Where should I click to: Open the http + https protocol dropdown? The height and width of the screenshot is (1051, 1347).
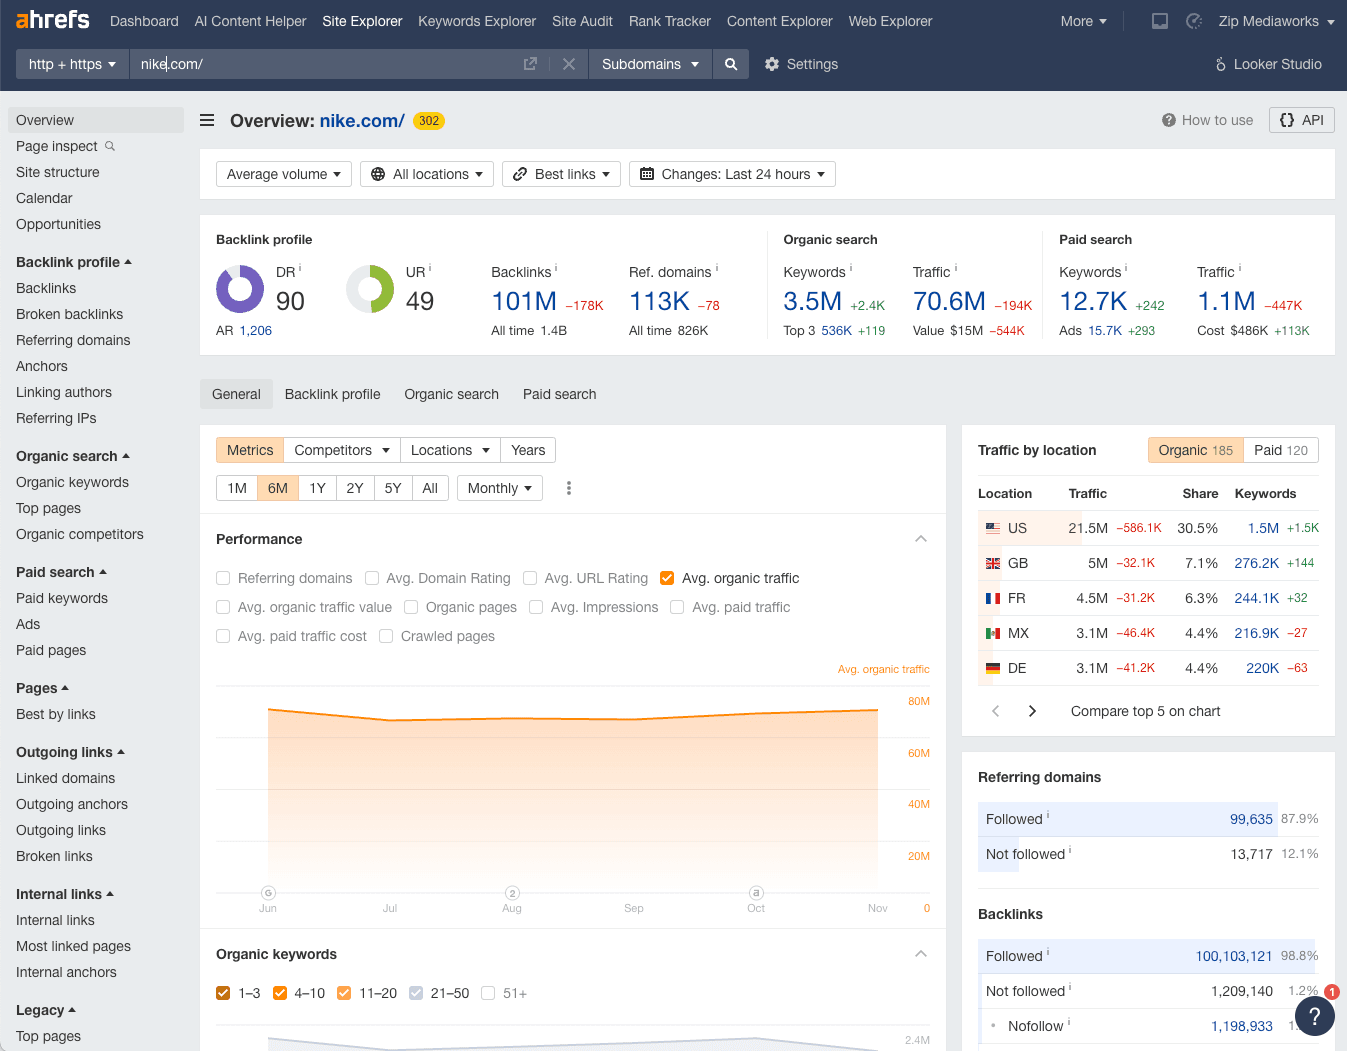pos(72,64)
